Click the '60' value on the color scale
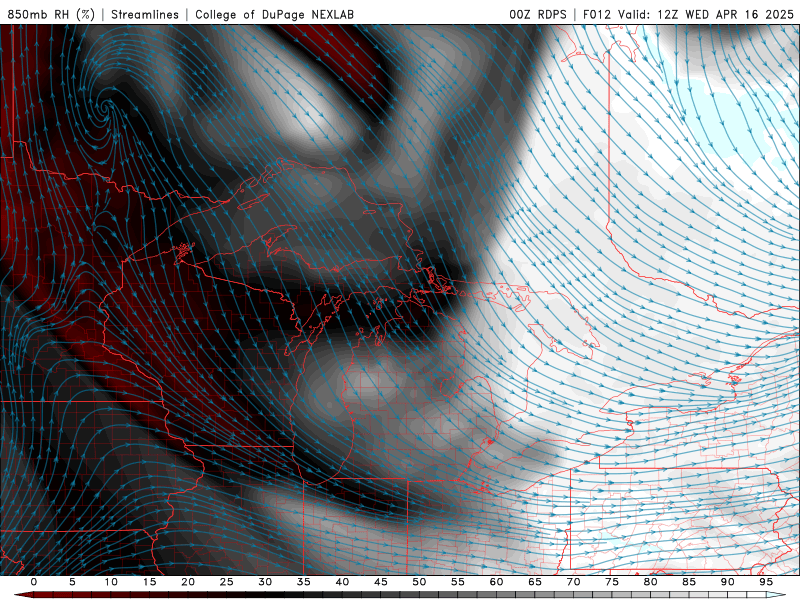800x600 pixels. click(x=496, y=582)
